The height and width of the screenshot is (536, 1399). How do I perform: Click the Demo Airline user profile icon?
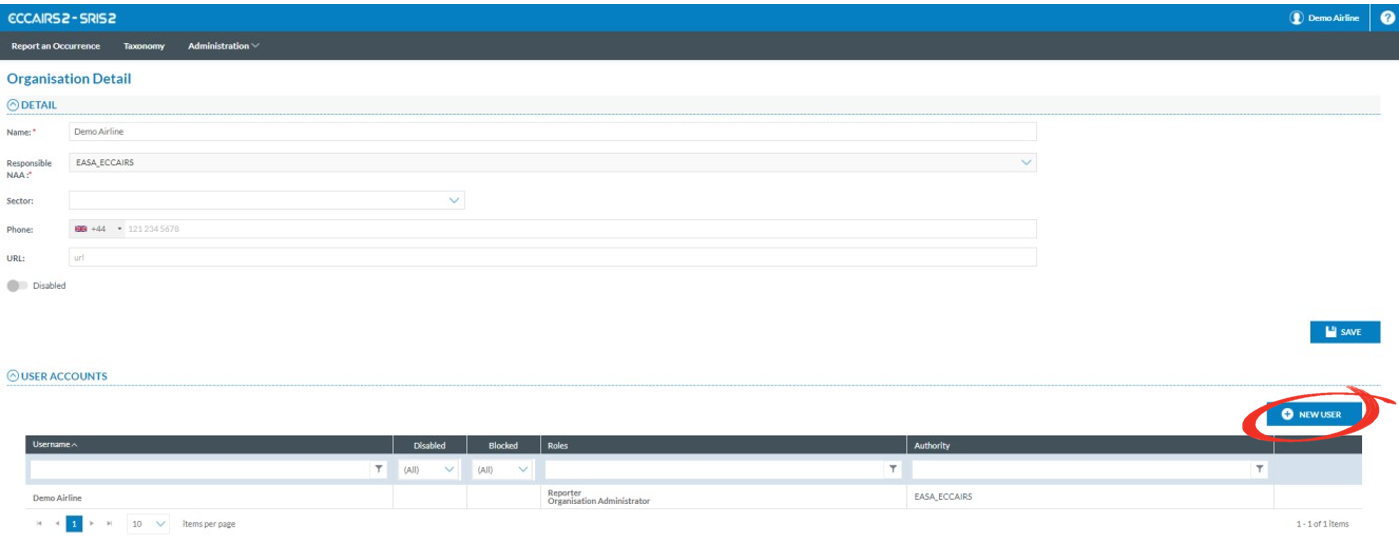[1296, 18]
